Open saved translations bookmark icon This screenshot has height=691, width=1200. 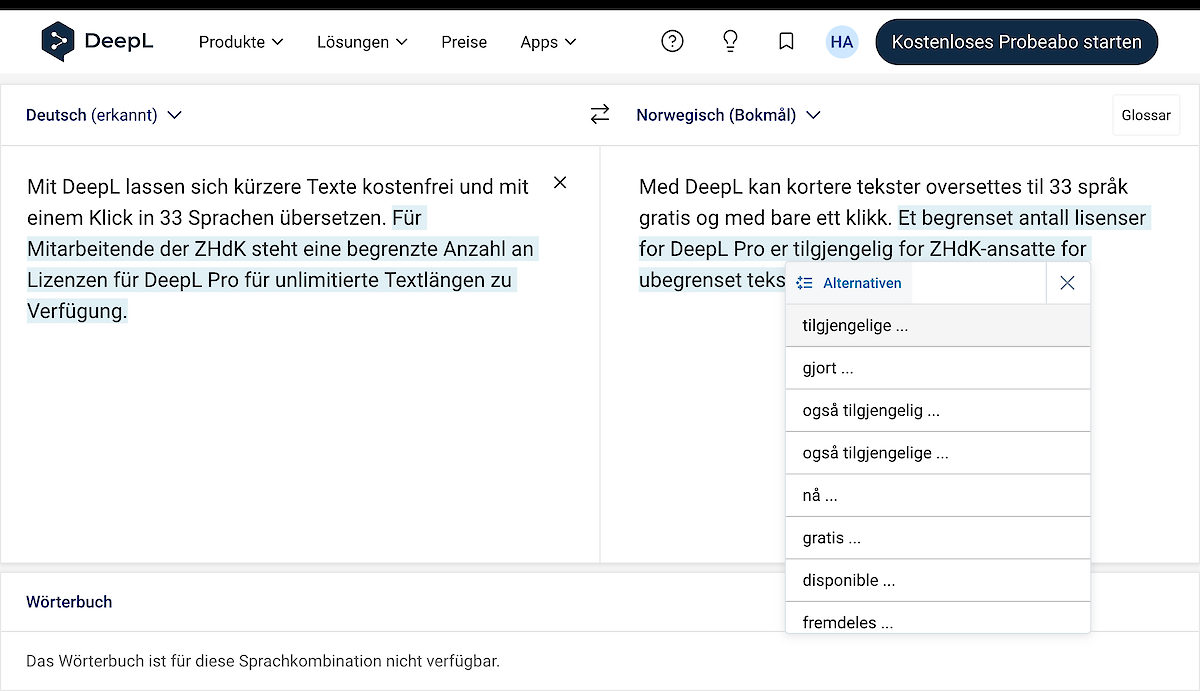pyautogui.click(x=786, y=42)
